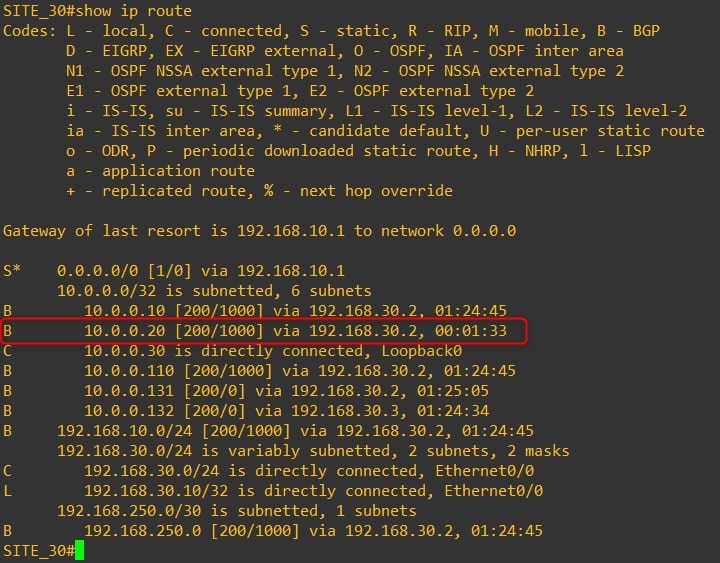
Task: Click the 'show ip route' command text
Action: click(x=134, y=11)
